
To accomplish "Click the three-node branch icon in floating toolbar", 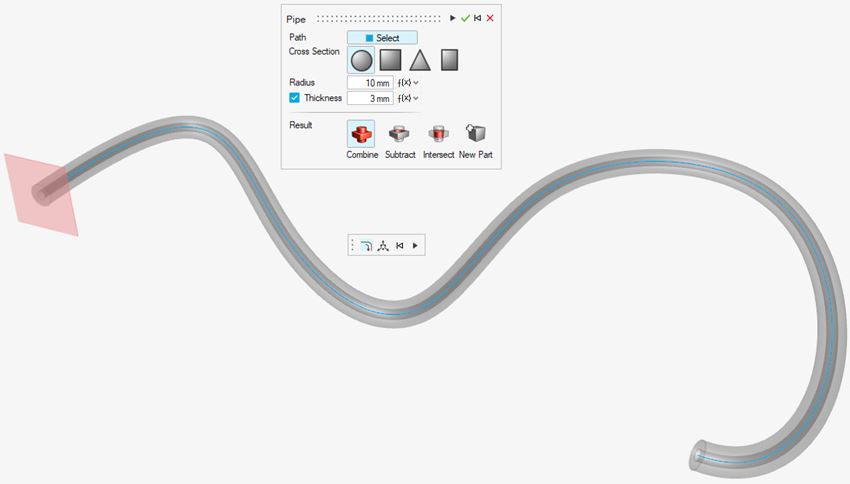I will tap(382, 245).
